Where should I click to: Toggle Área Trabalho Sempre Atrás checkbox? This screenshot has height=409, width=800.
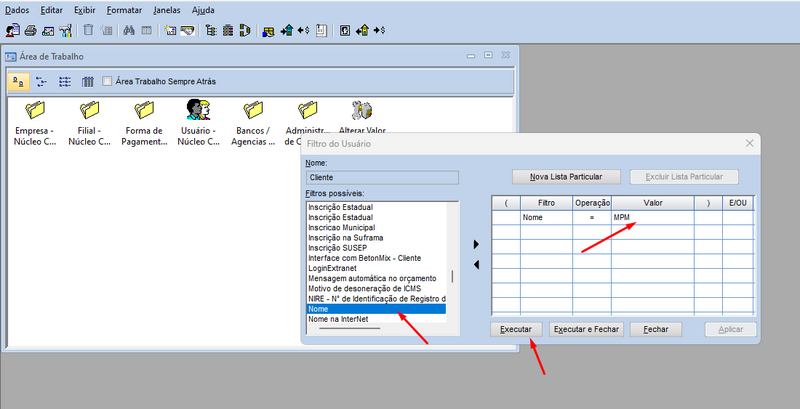point(107,81)
